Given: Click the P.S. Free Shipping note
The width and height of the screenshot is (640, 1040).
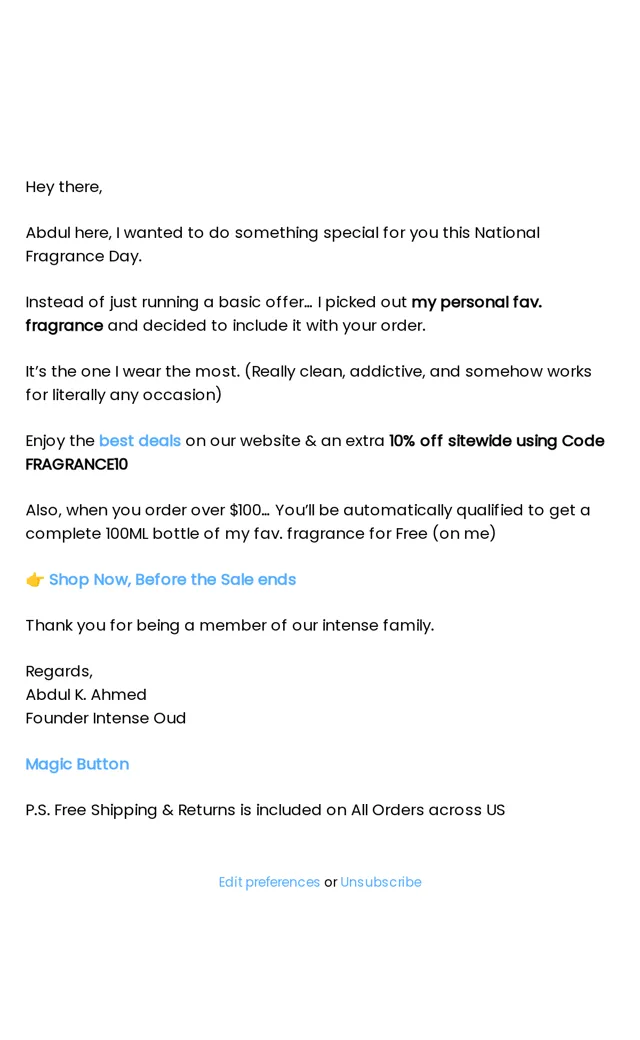Looking at the screenshot, I should 265,811.
